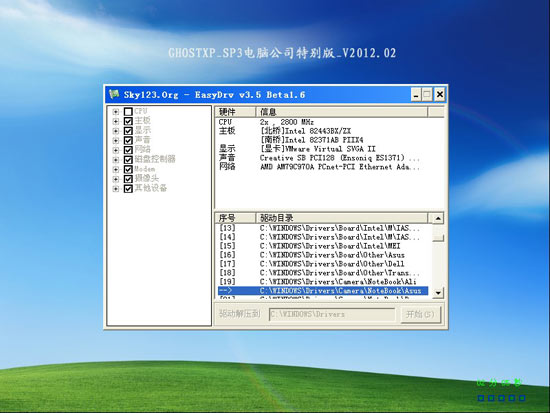Expand the 声音 tree node
Screen dimensions: 550x413
pos(115,141)
